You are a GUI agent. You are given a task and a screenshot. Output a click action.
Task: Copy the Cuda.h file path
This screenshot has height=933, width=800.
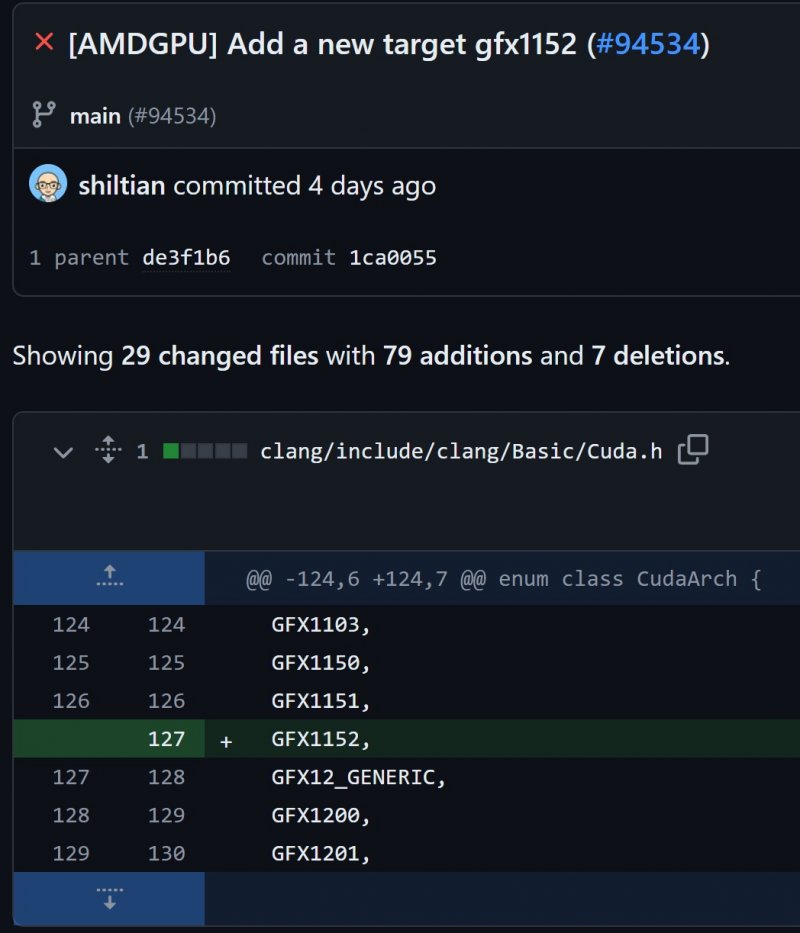(693, 451)
